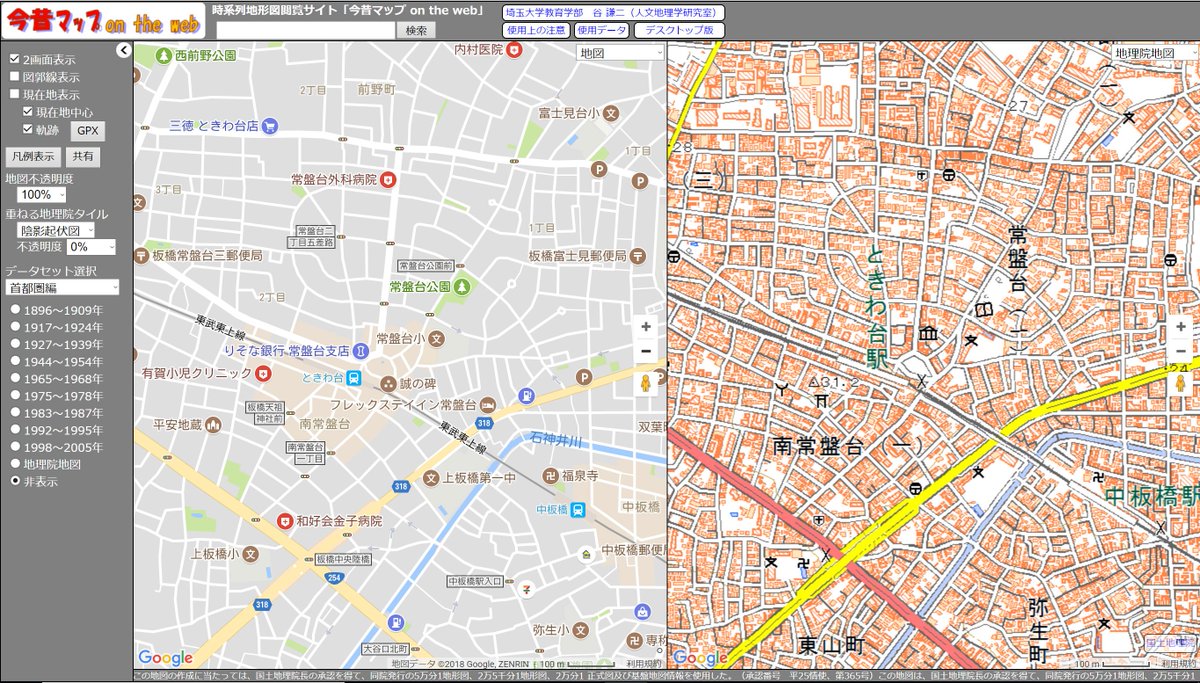Screen dimensions: 1200x683
Task: Click the 誠の碑 monument marker icon
Action: (387, 385)
